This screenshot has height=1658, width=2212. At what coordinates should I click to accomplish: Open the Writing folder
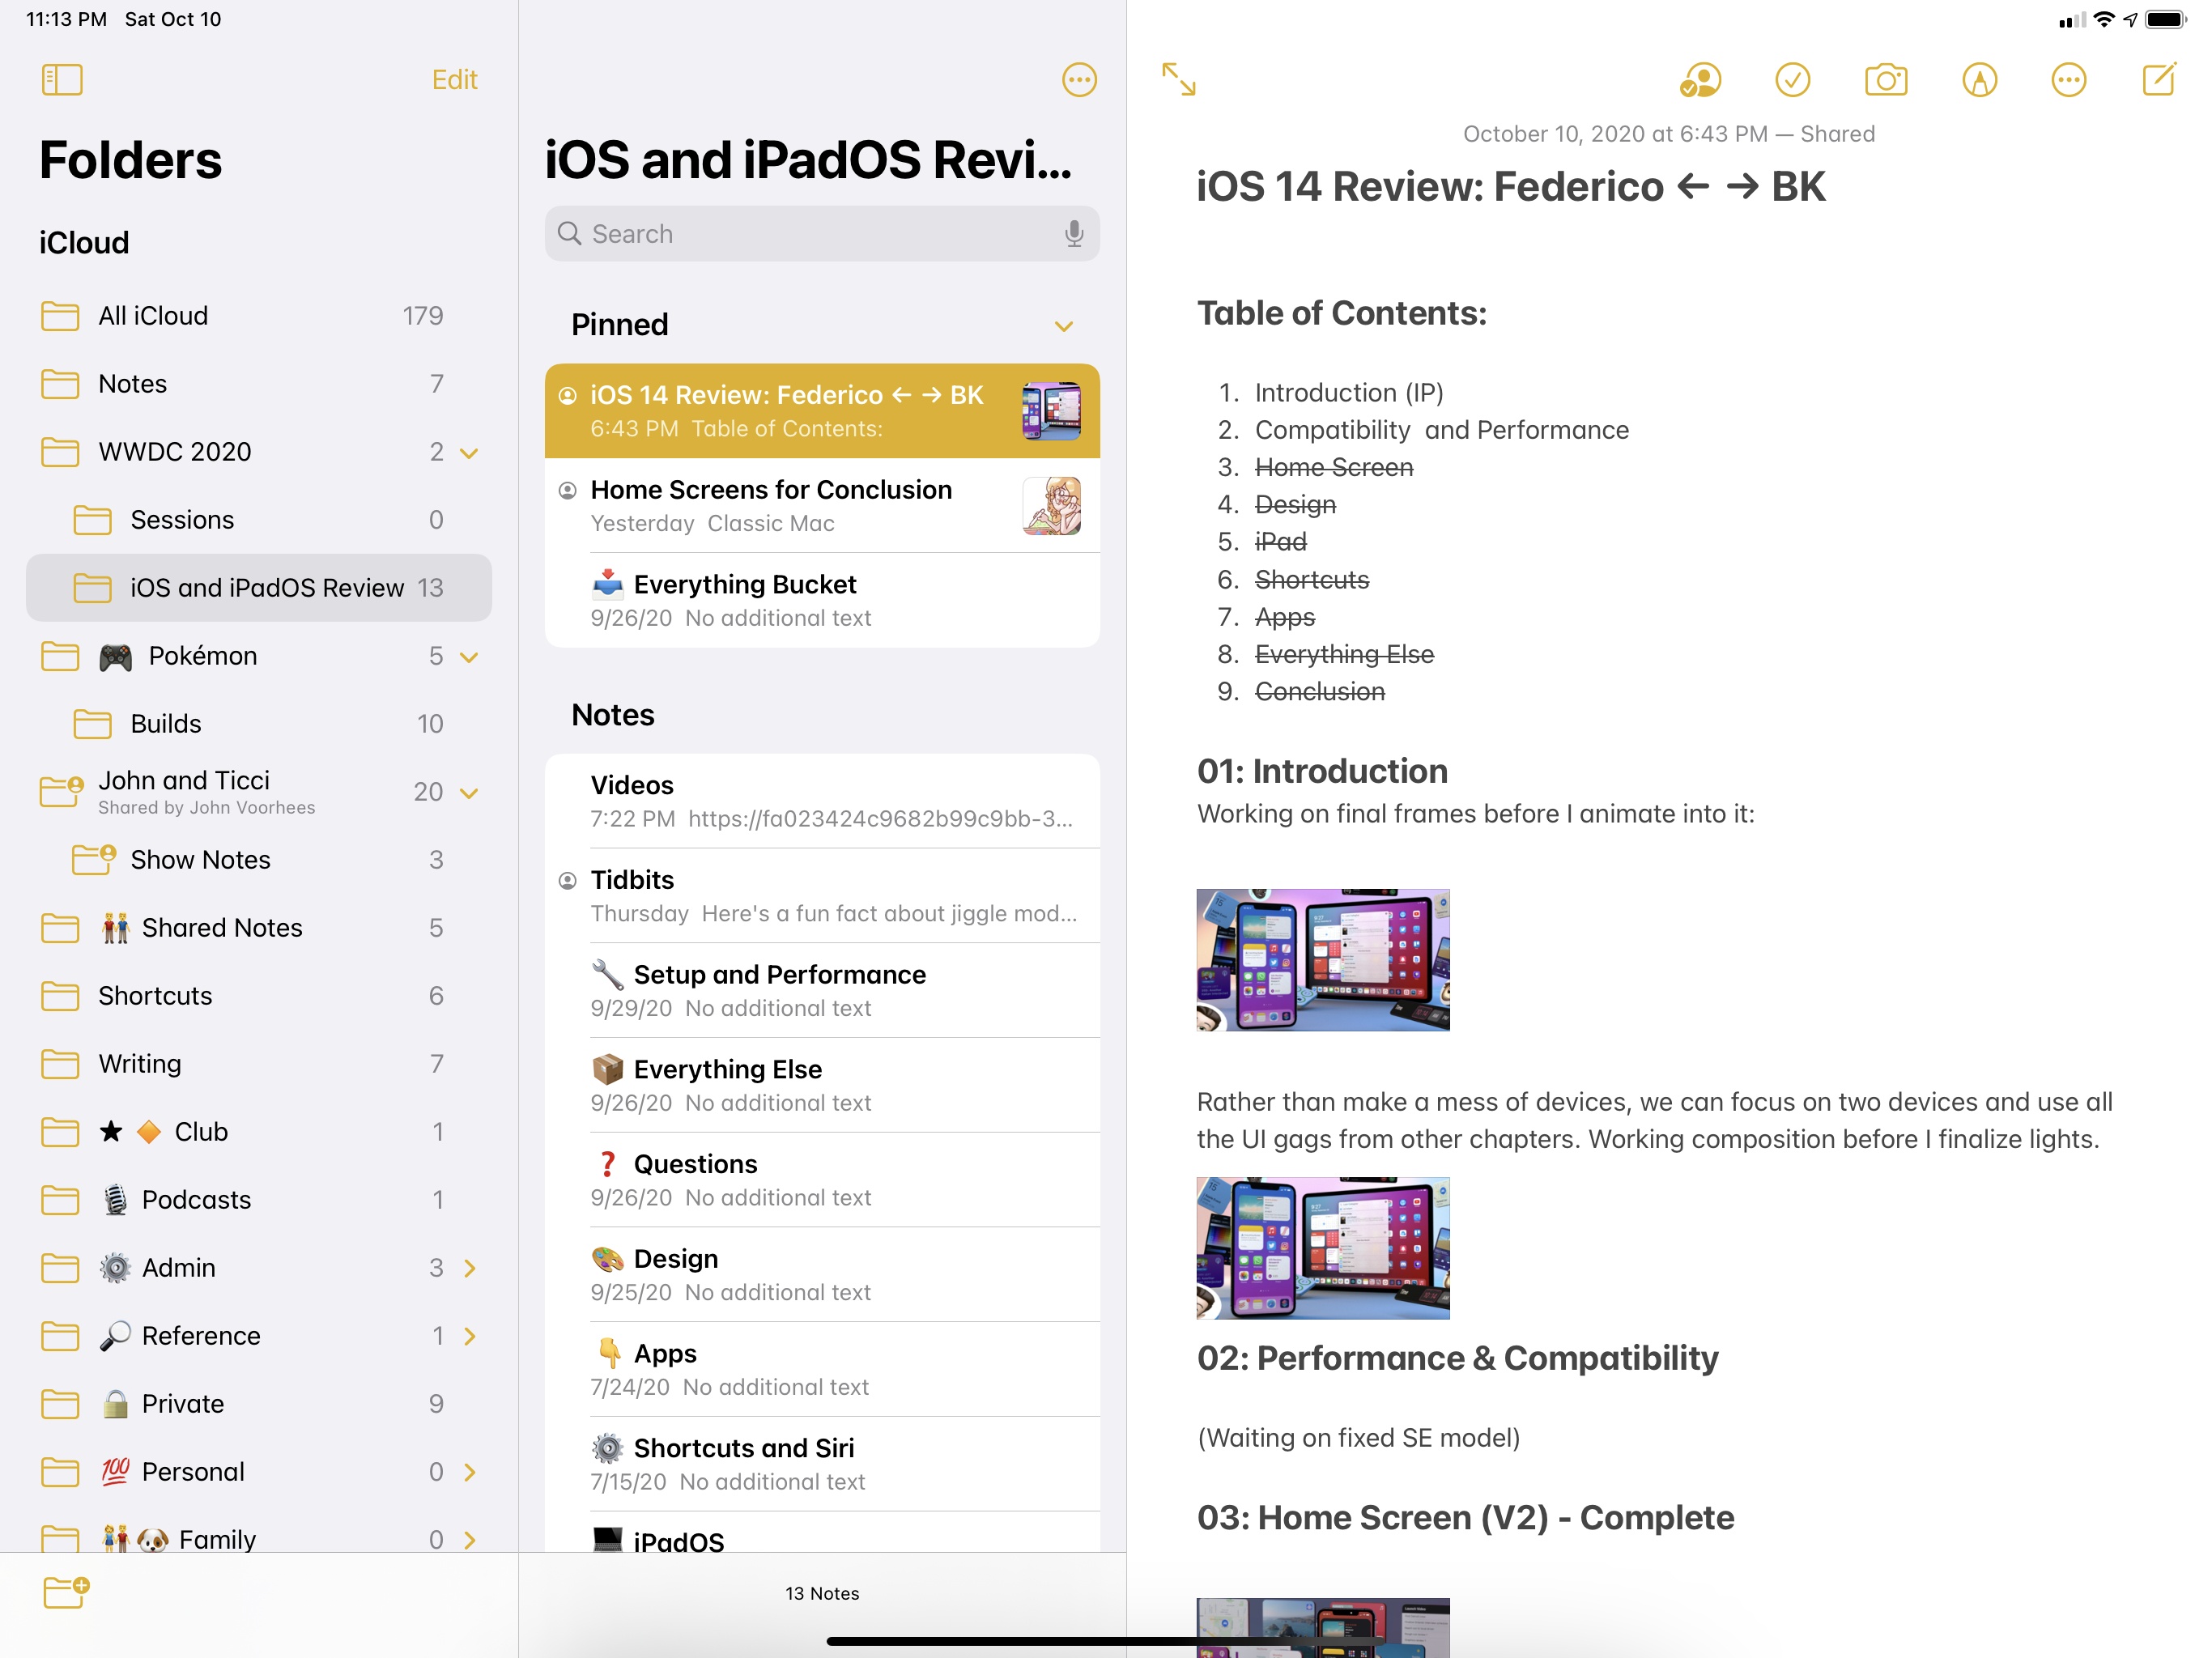click(x=259, y=1064)
